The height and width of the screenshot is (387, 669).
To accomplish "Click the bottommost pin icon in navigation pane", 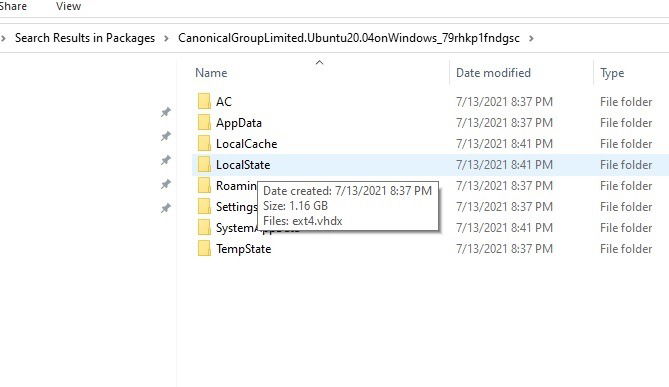I will [x=166, y=208].
